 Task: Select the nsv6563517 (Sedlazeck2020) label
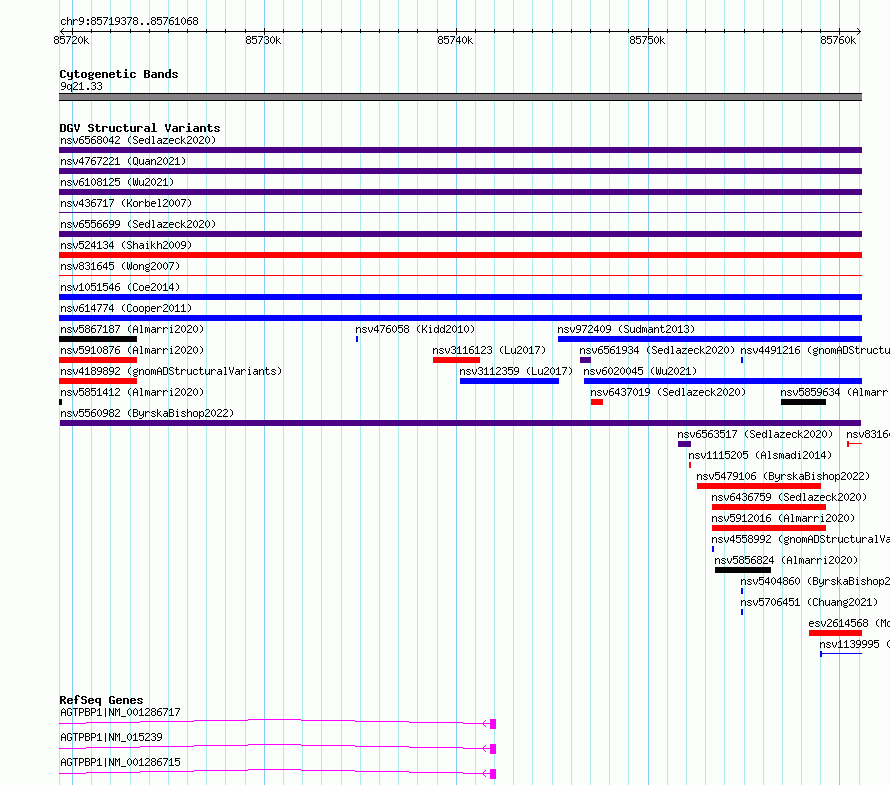[x=755, y=434]
